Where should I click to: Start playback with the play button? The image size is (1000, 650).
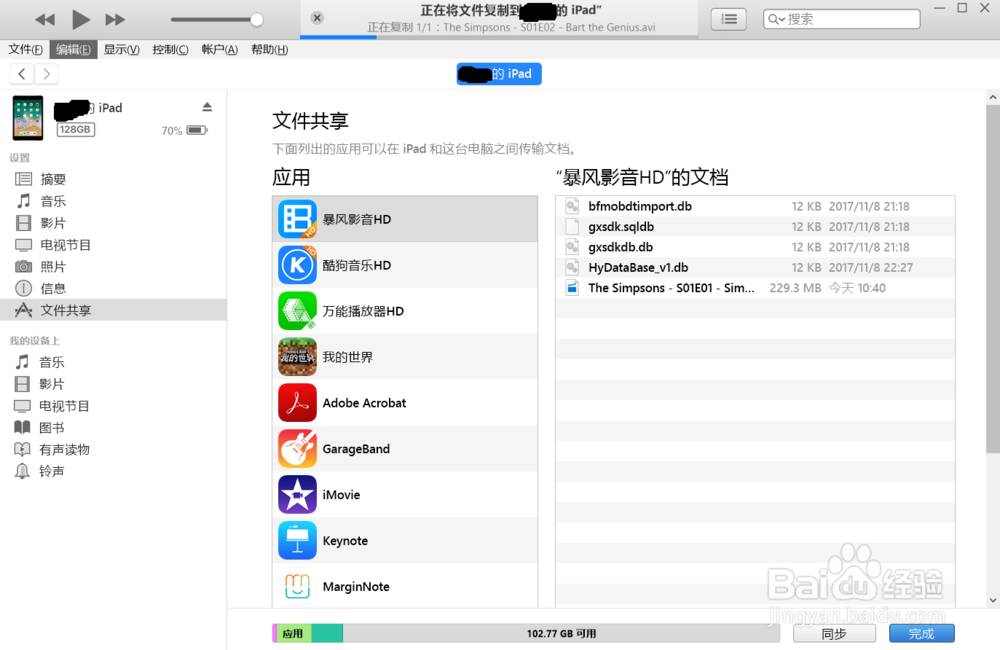[x=80, y=20]
